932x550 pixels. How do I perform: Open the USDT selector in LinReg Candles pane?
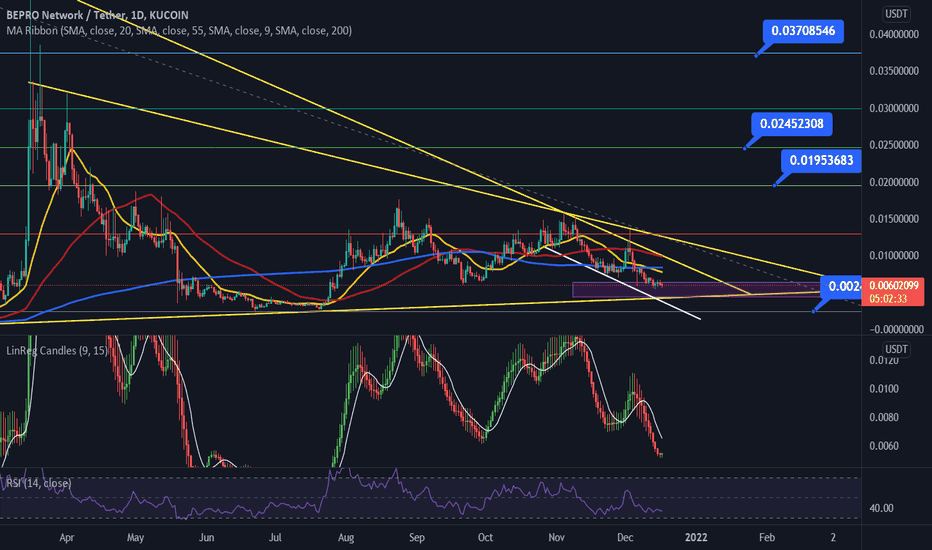tap(896, 349)
